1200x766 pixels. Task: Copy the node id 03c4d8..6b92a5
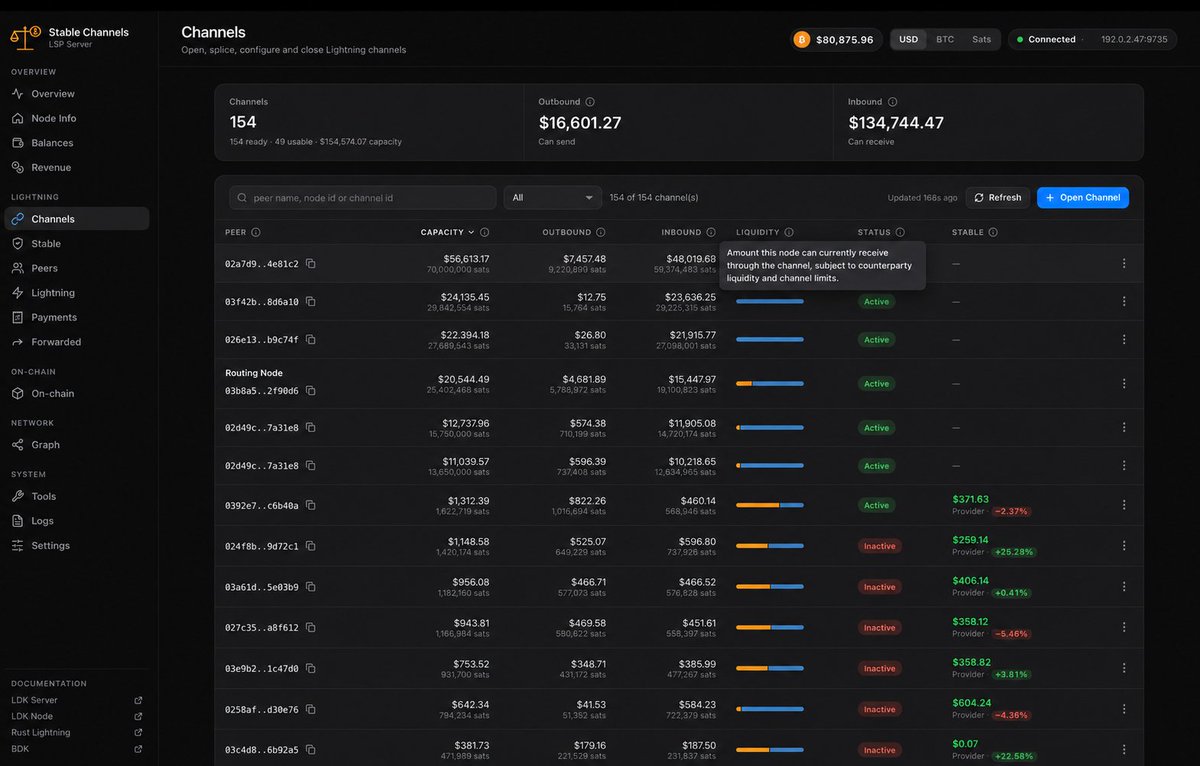click(x=311, y=750)
